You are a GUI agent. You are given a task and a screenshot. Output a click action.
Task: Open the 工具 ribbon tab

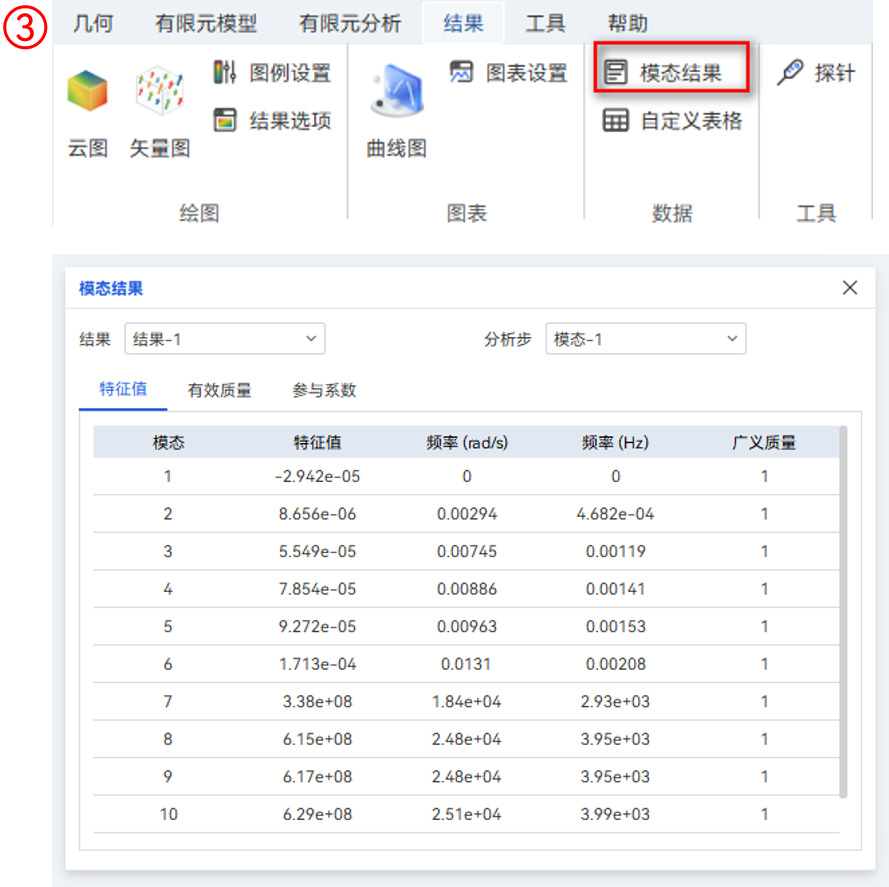coord(544,22)
